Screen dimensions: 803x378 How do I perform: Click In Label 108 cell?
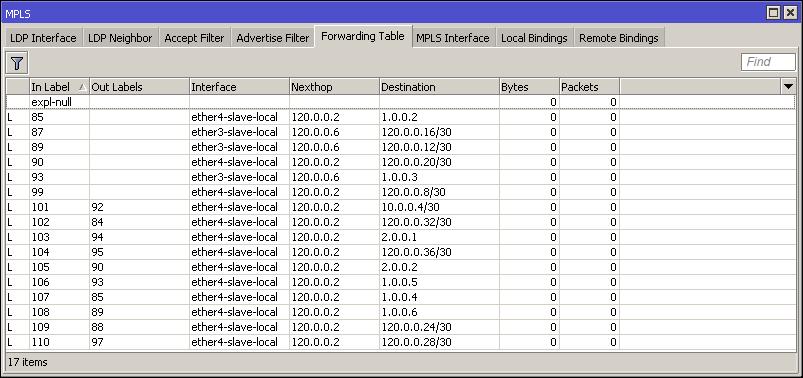click(59, 312)
